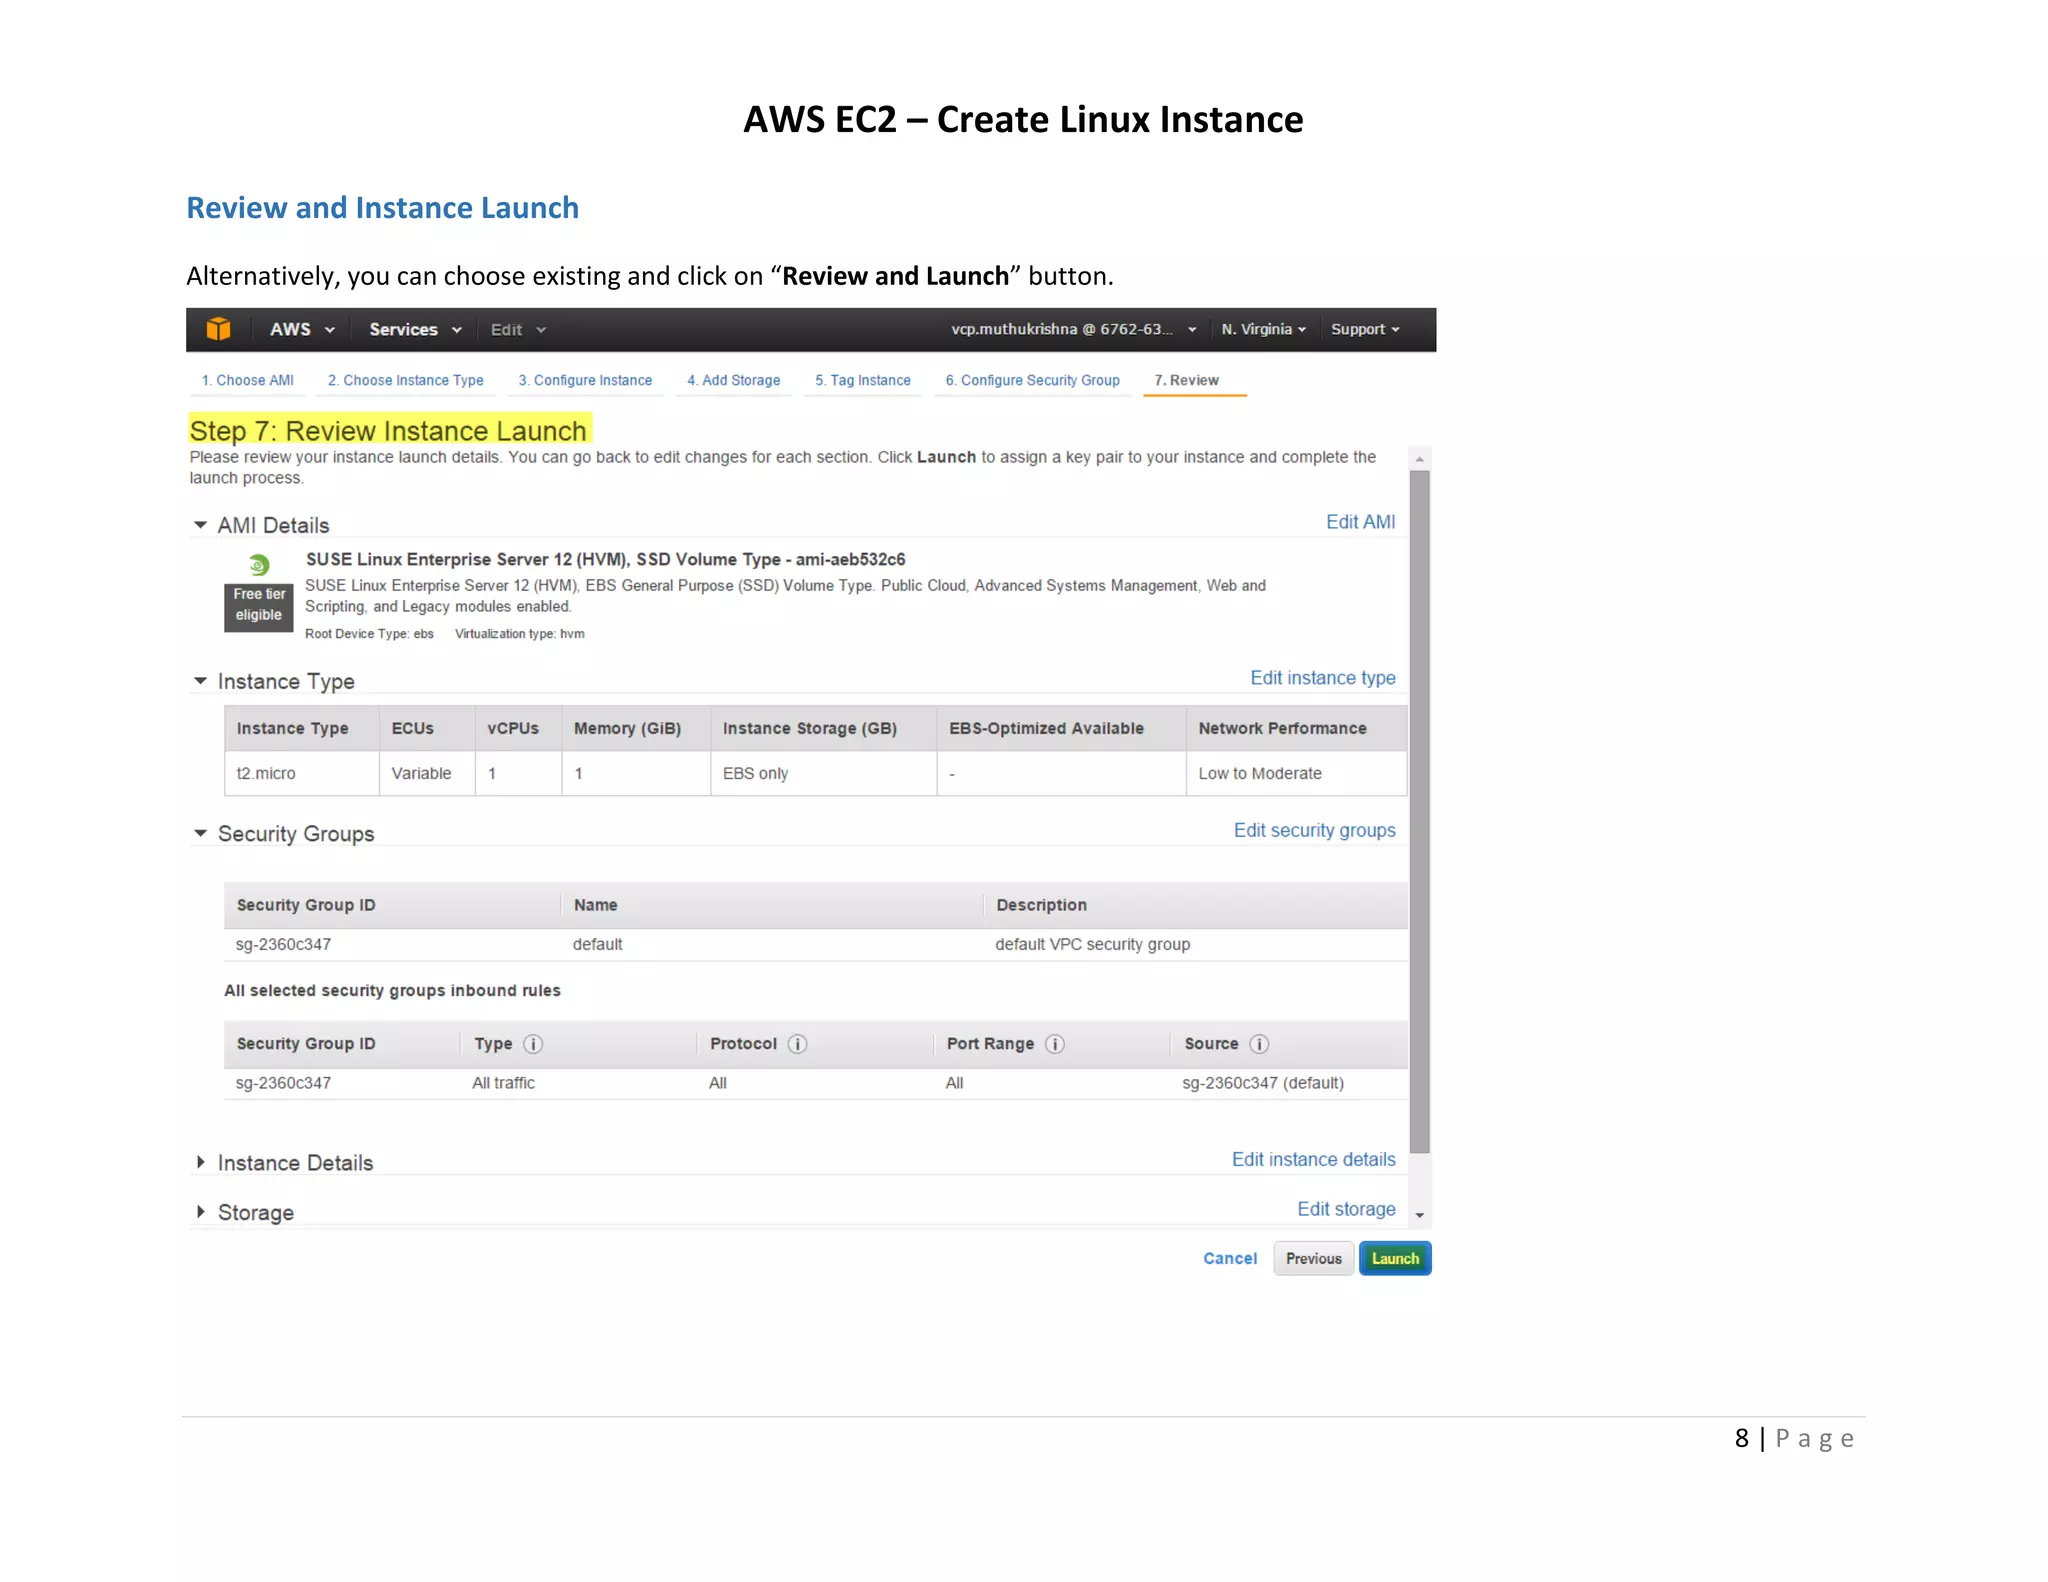Click the vertical scrollbar thumb
Viewport: 2048px width, 1582px height.
(1419, 810)
